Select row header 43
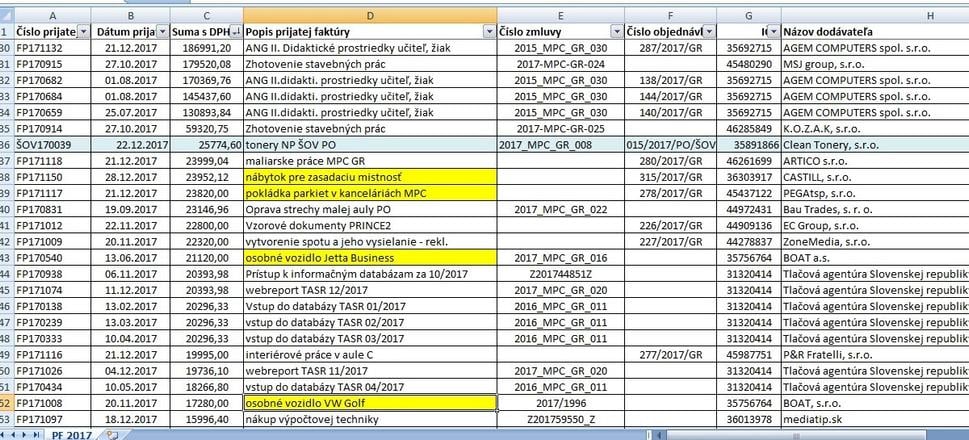 pyautogui.click(x=6, y=258)
